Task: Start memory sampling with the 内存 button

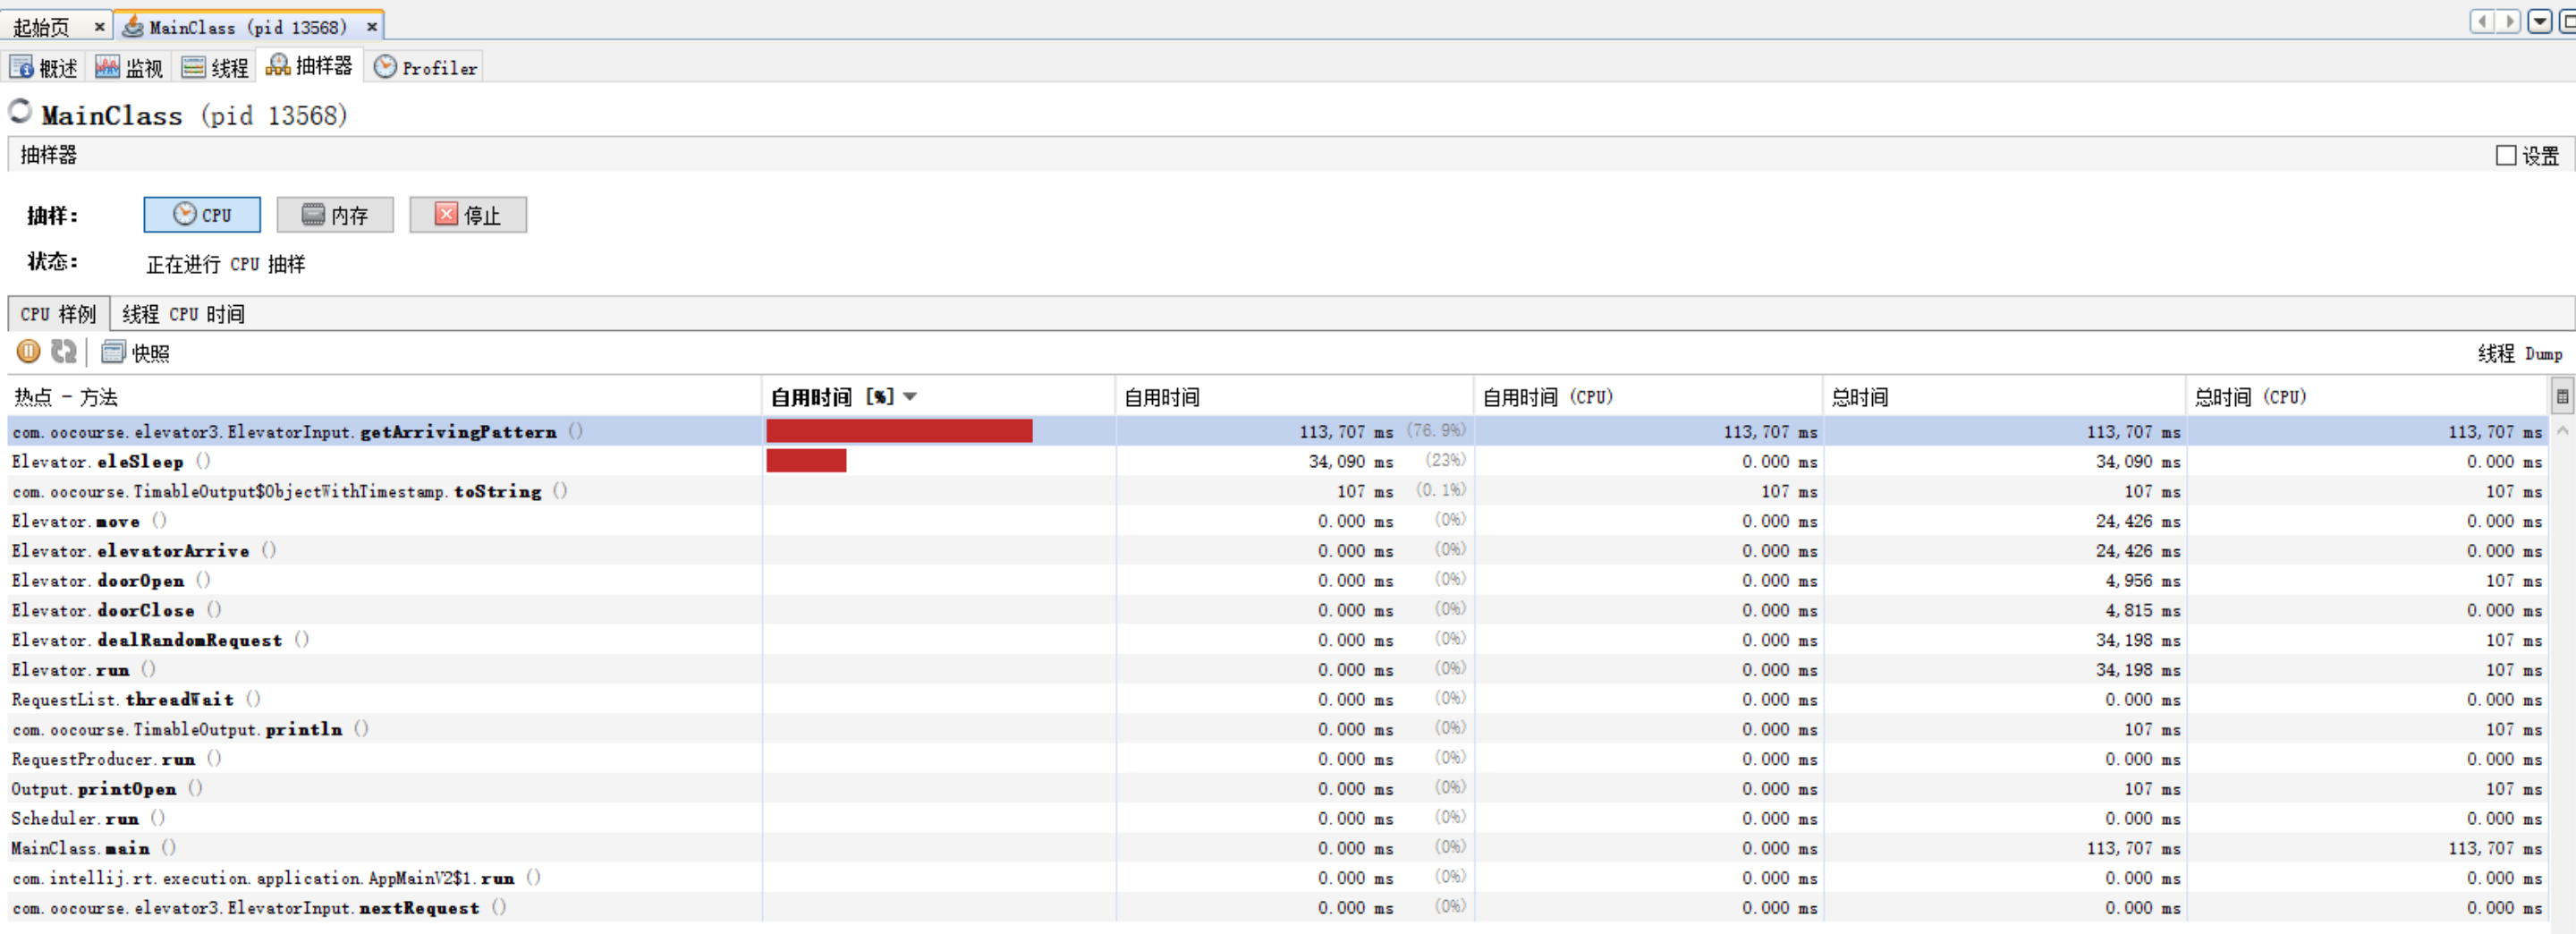Action: coord(335,215)
